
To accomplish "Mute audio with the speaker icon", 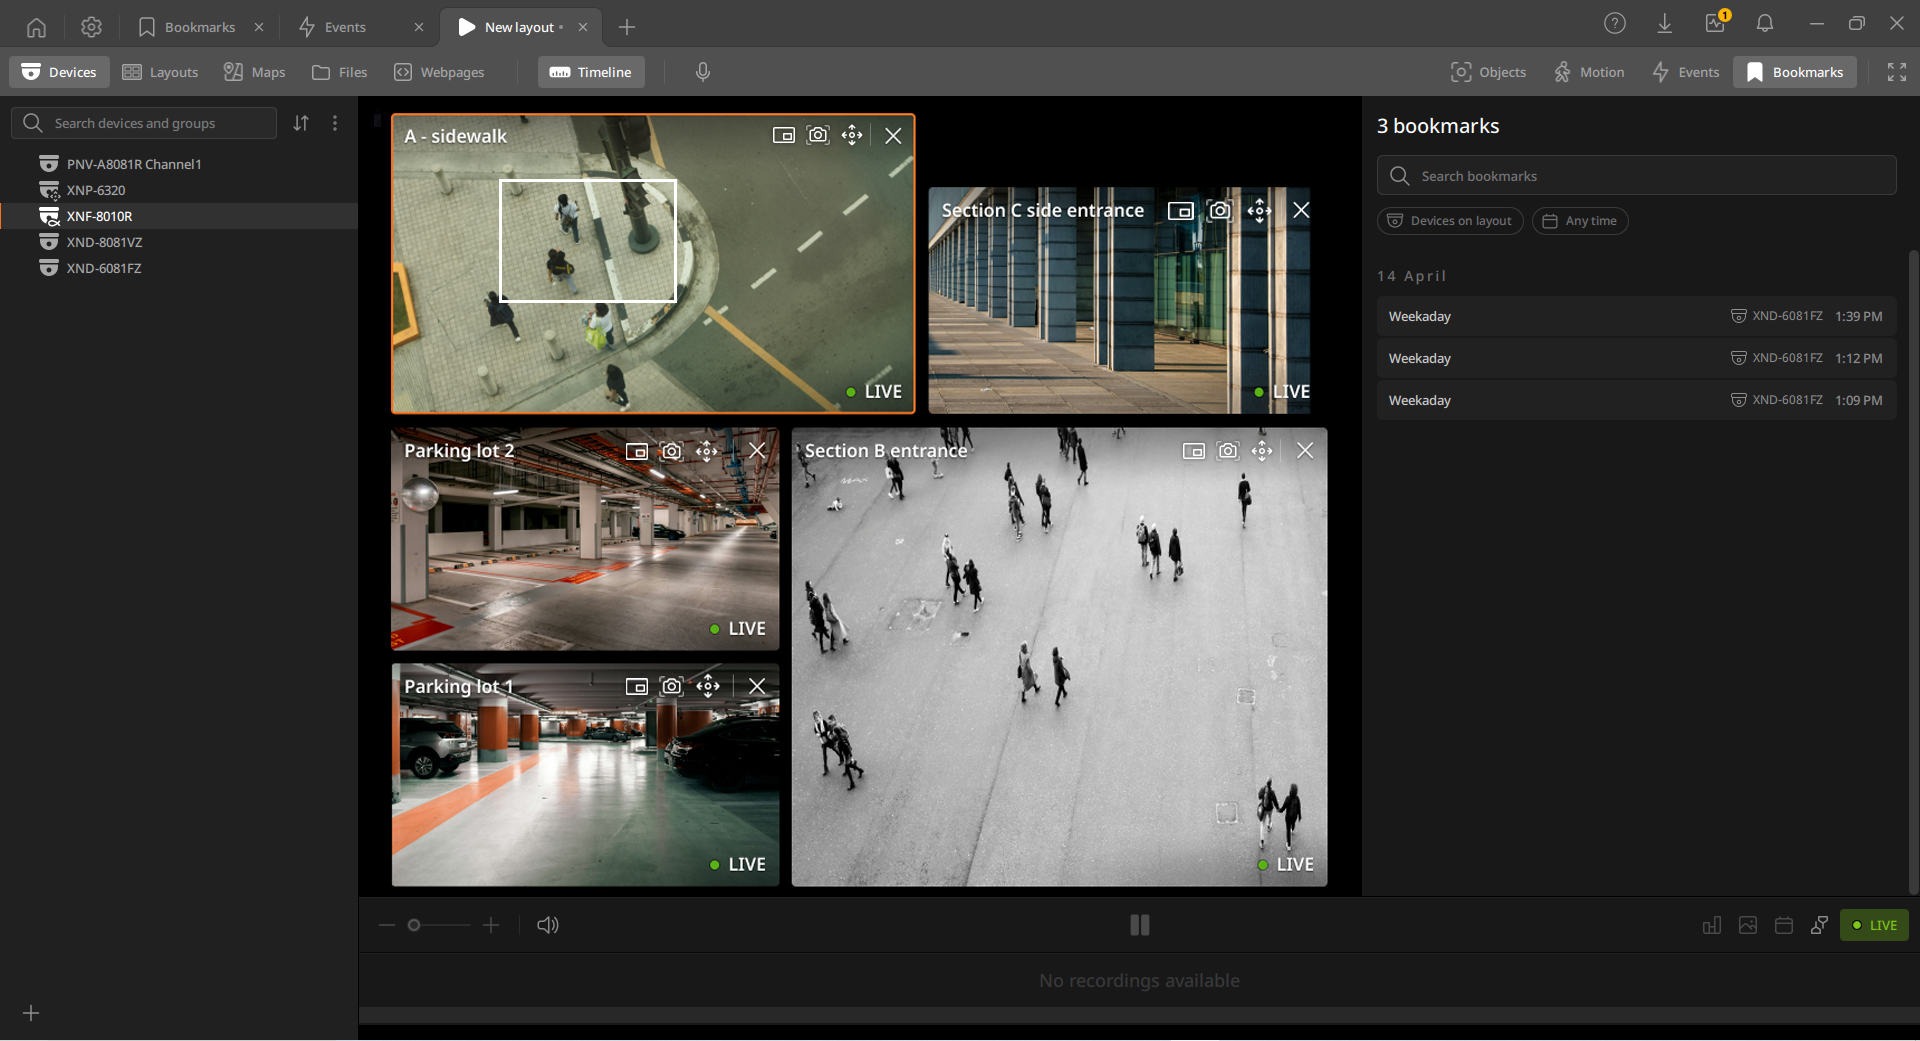I will pos(548,925).
